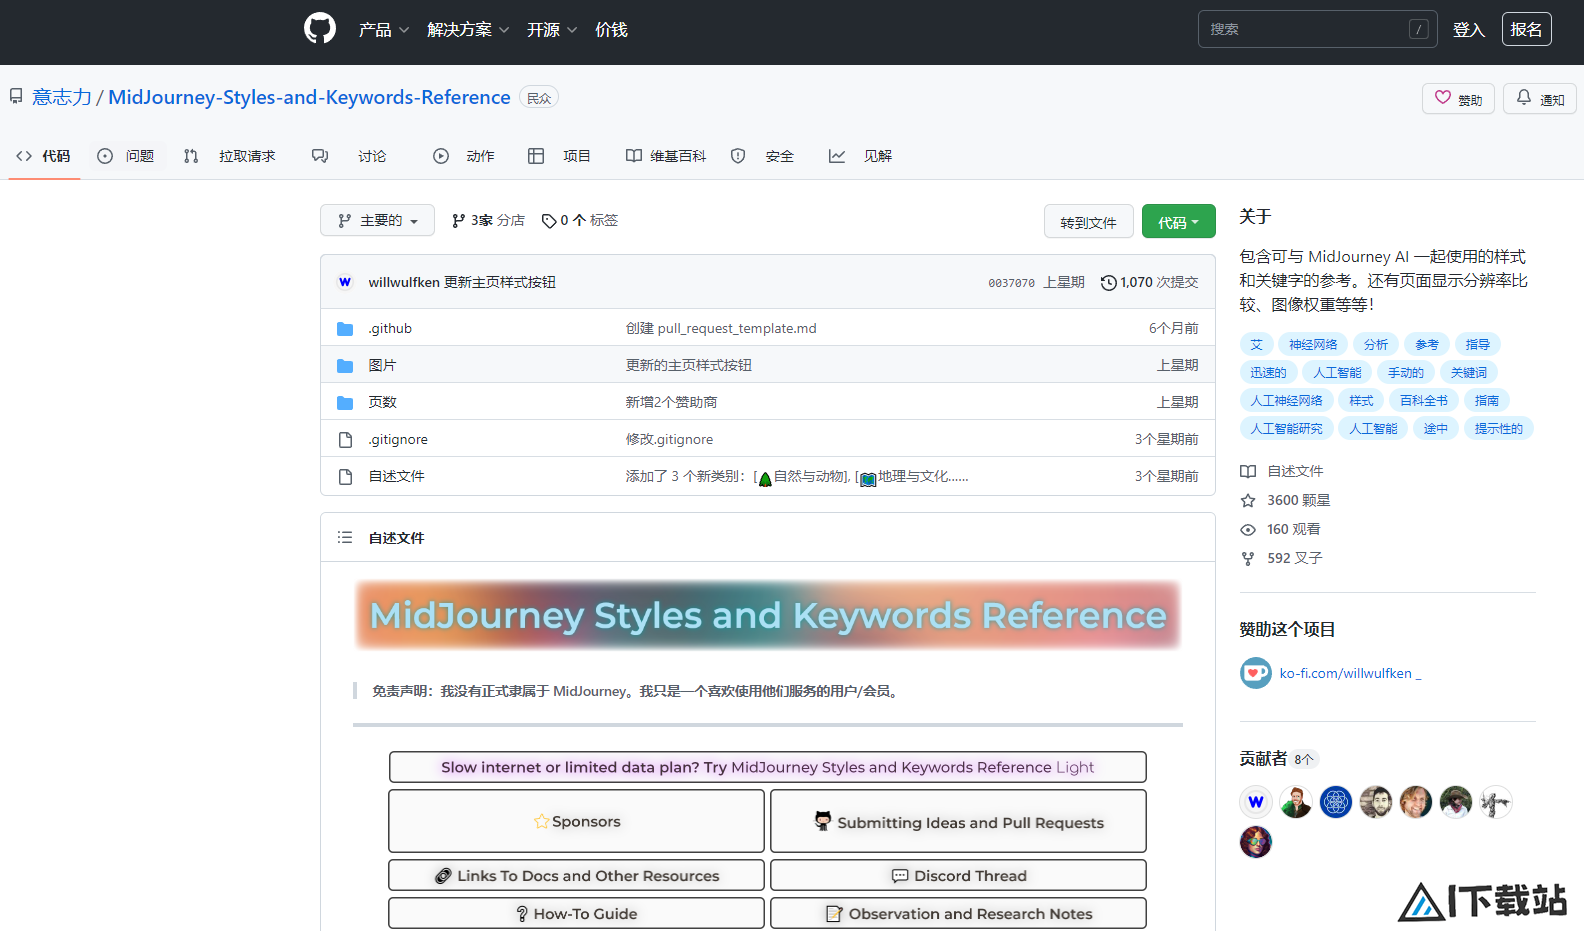Click the 转到文件 button
Image resolution: width=1584 pixels, height=931 pixels.
point(1088,221)
